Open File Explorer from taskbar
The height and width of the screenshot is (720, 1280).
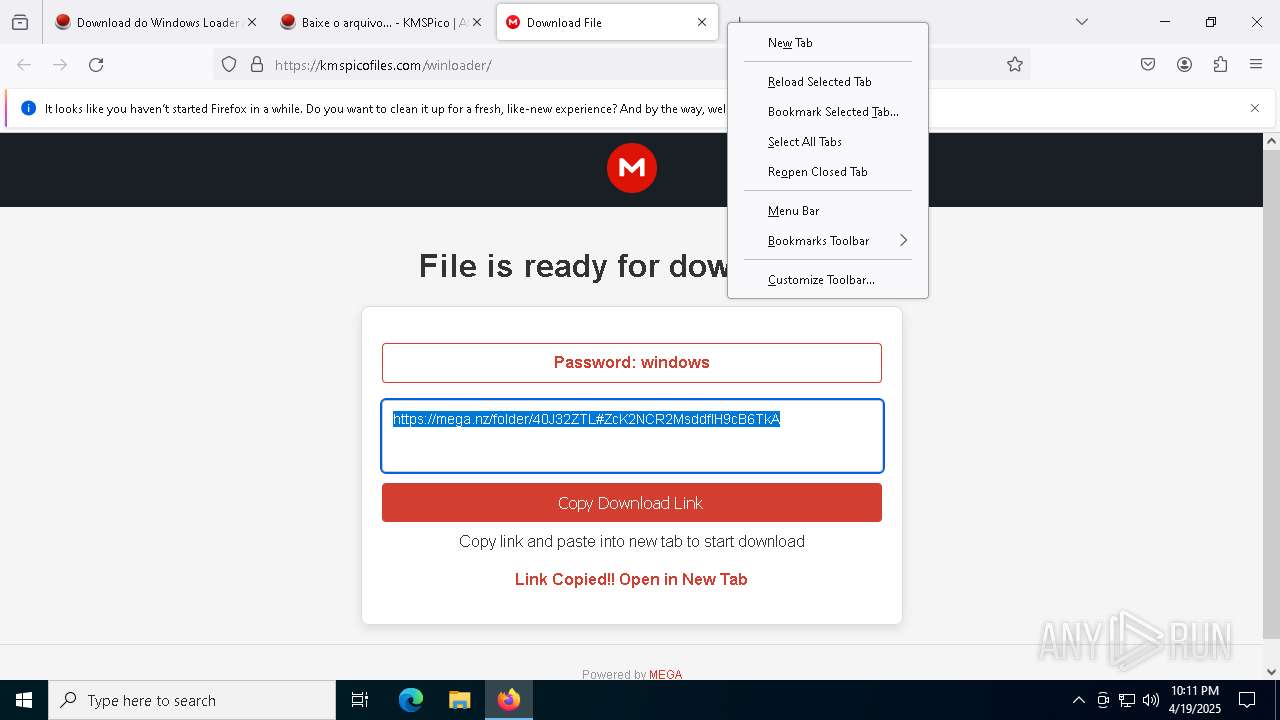pos(459,700)
